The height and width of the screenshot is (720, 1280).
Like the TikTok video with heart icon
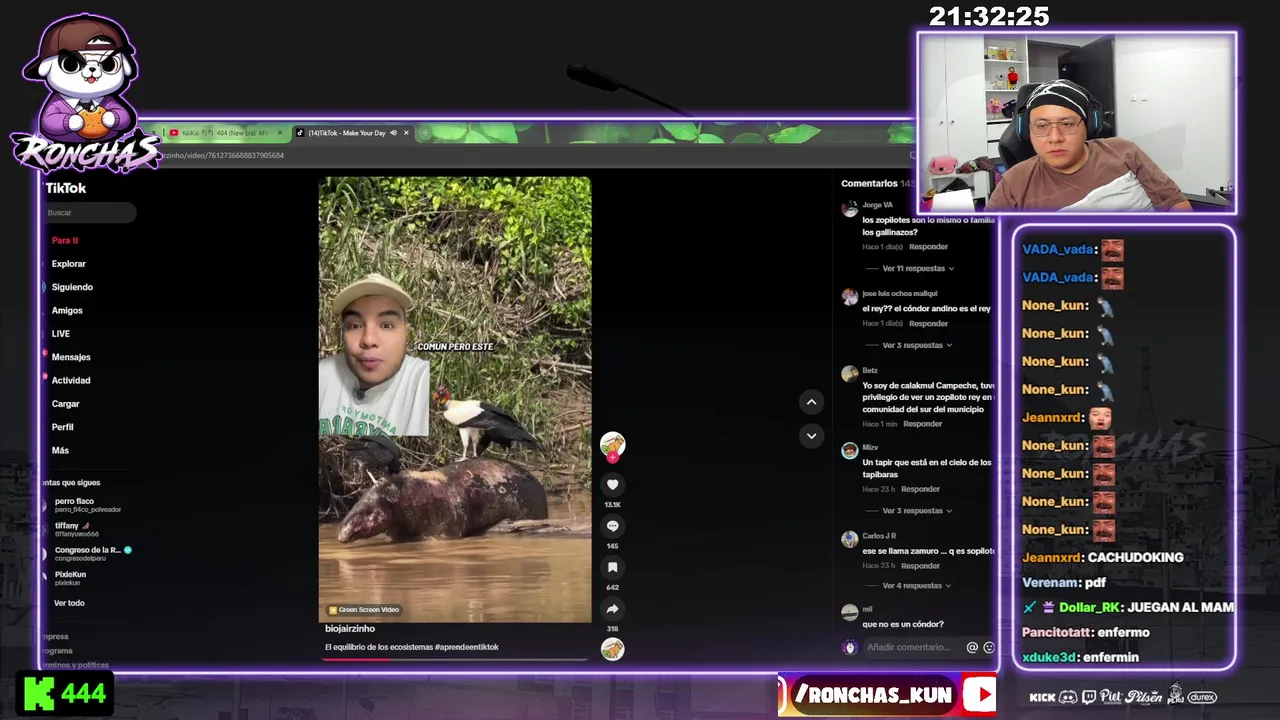tap(613, 485)
